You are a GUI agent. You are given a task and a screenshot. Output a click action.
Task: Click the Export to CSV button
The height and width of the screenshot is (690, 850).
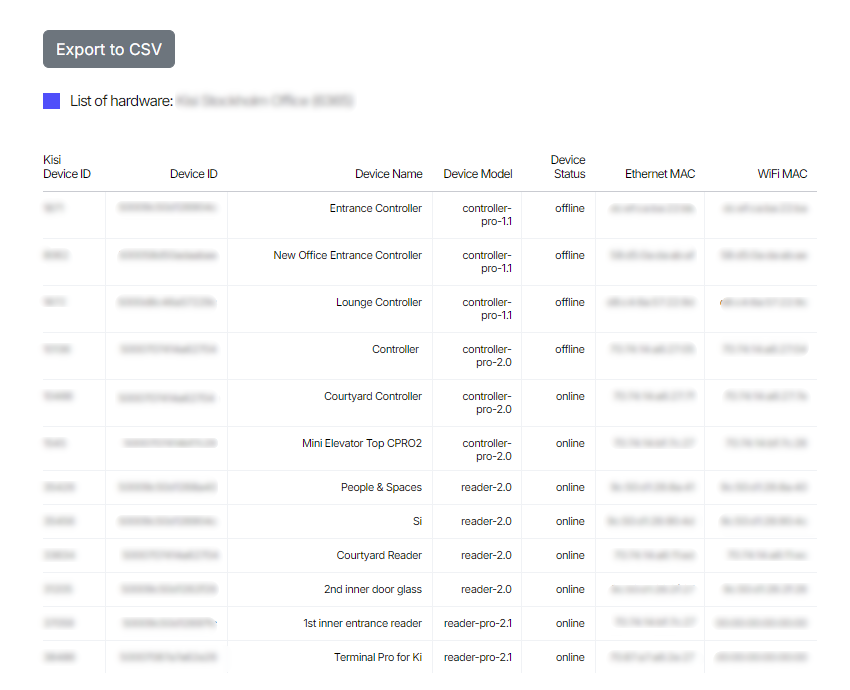click(109, 49)
